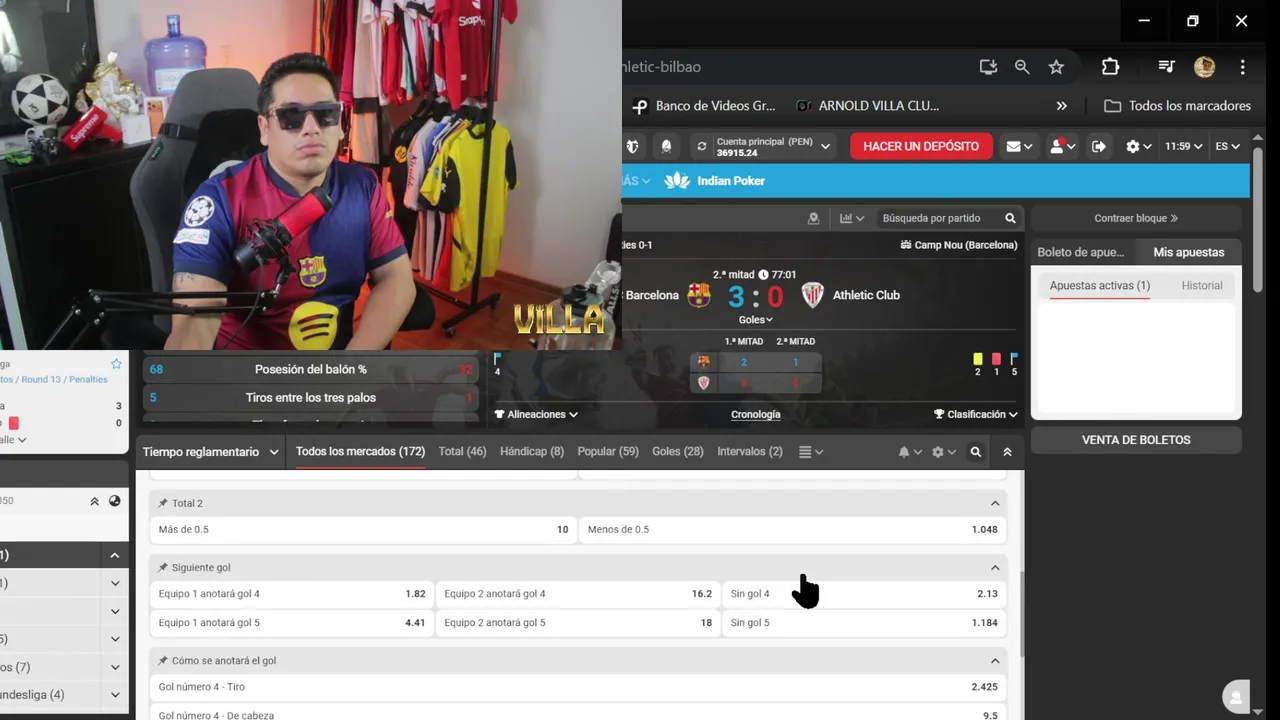This screenshot has height=720, width=1280.
Task: Collapse bet slip with Contraer bloque
Action: click(1136, 218)
